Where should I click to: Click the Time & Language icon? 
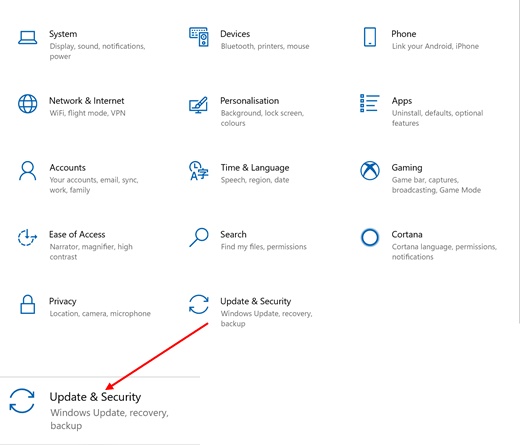tap(199, 171)
